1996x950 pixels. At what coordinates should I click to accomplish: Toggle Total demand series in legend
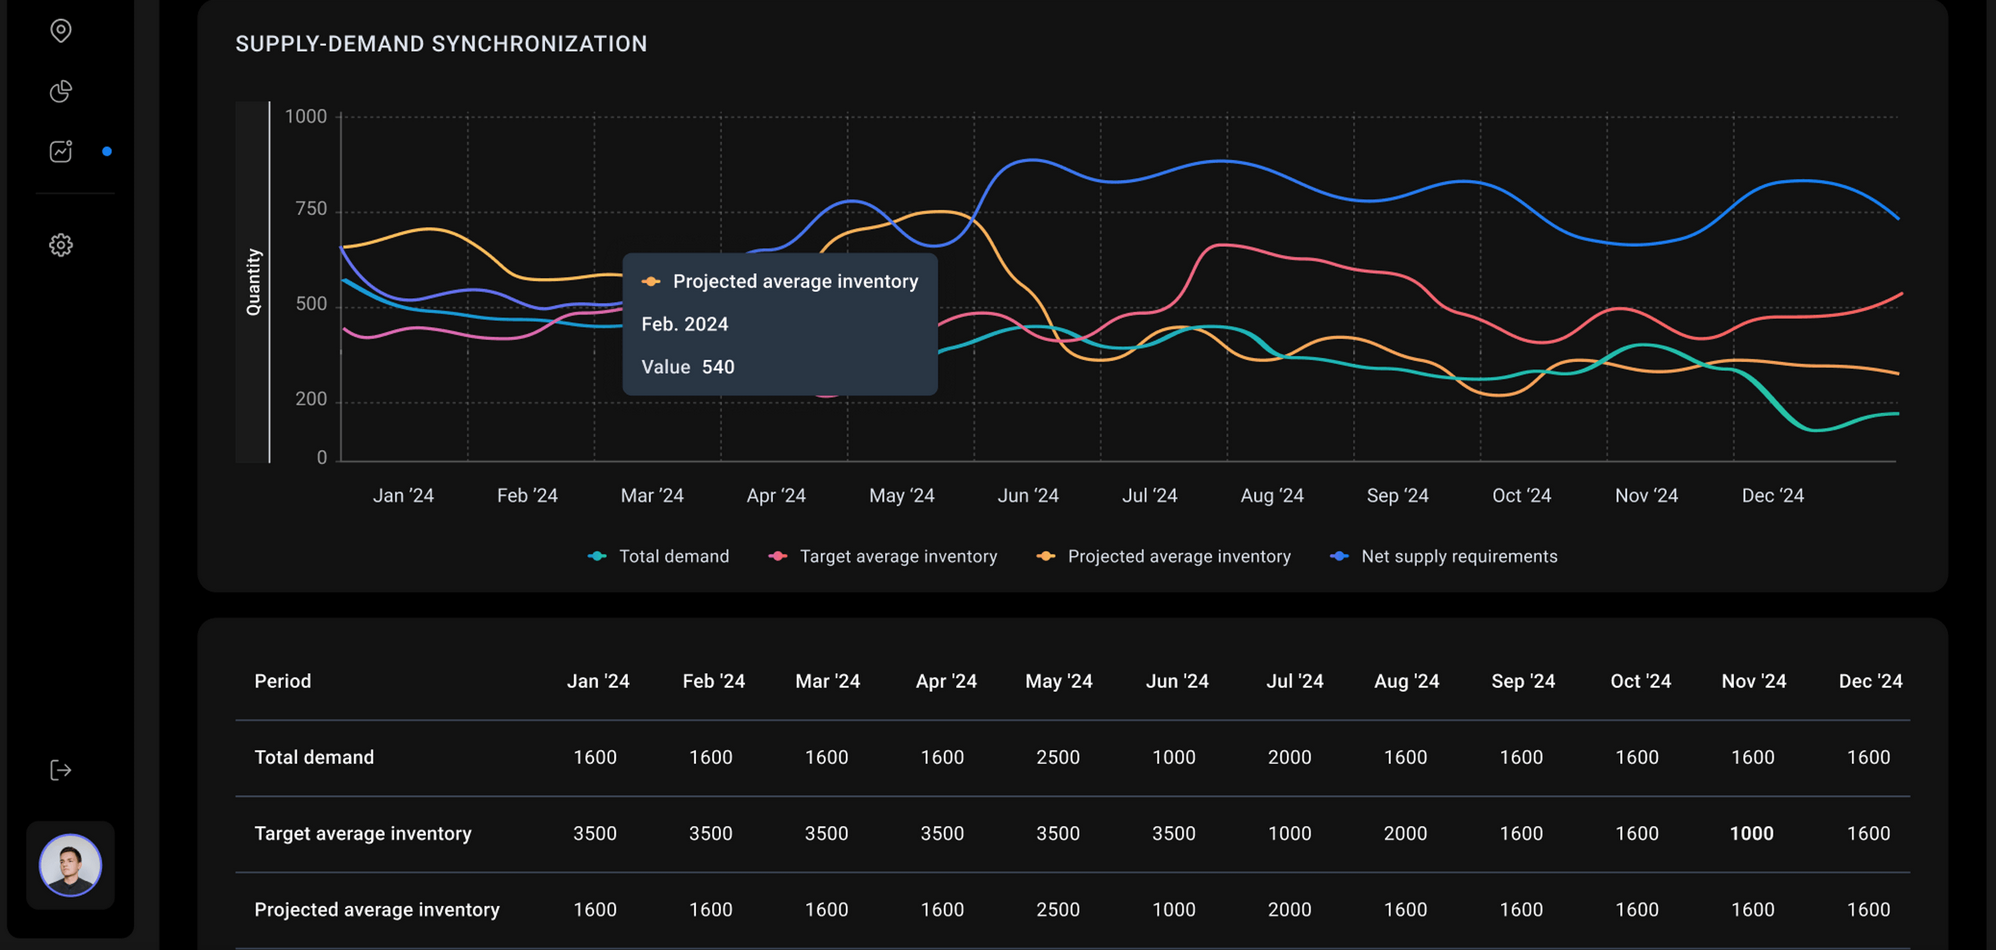(x=659, y=557)
